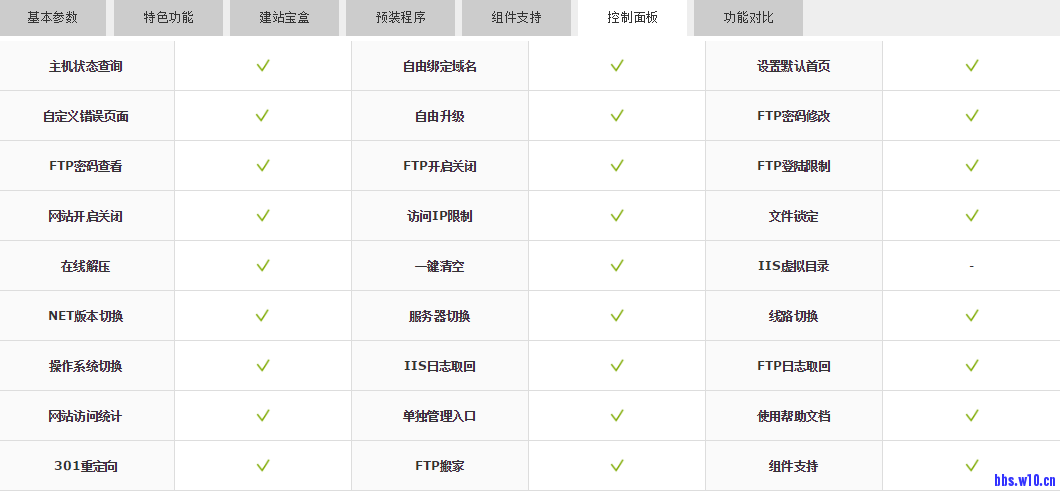Go to the 组件支持 tab

point(516,17)
